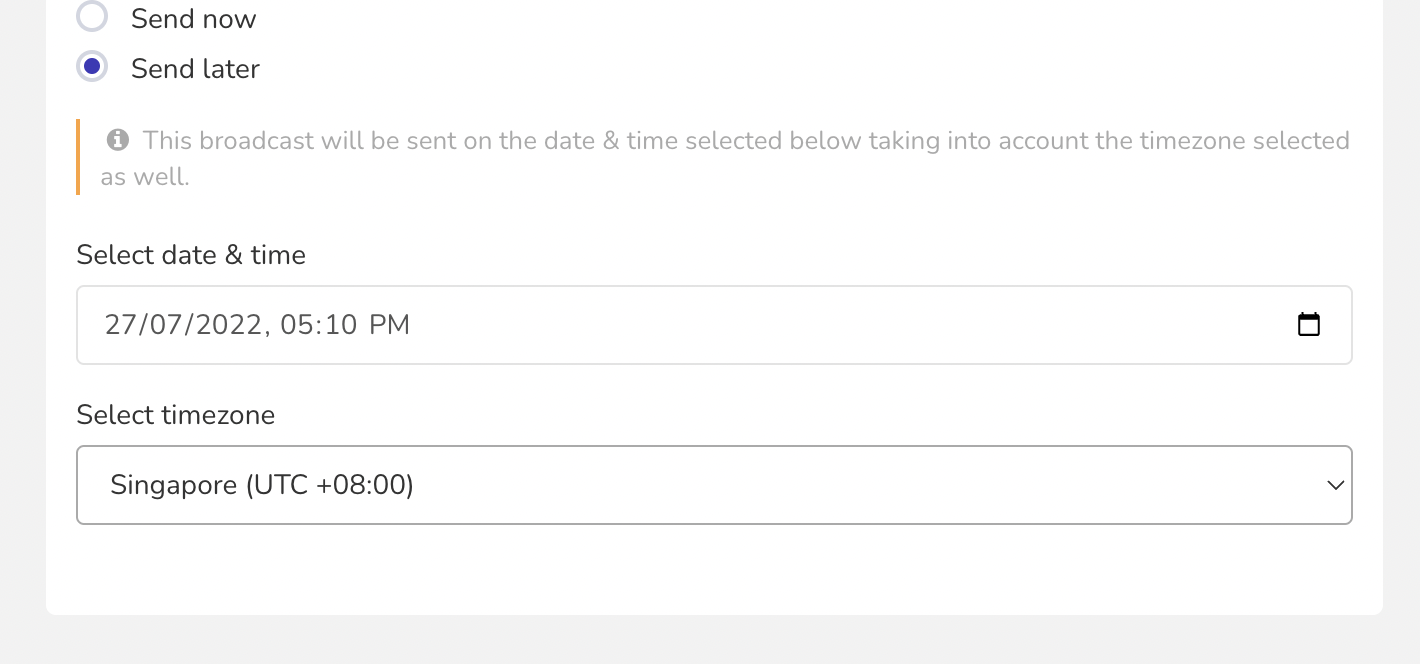Click the "Select date & time" label

coord(191,255)
